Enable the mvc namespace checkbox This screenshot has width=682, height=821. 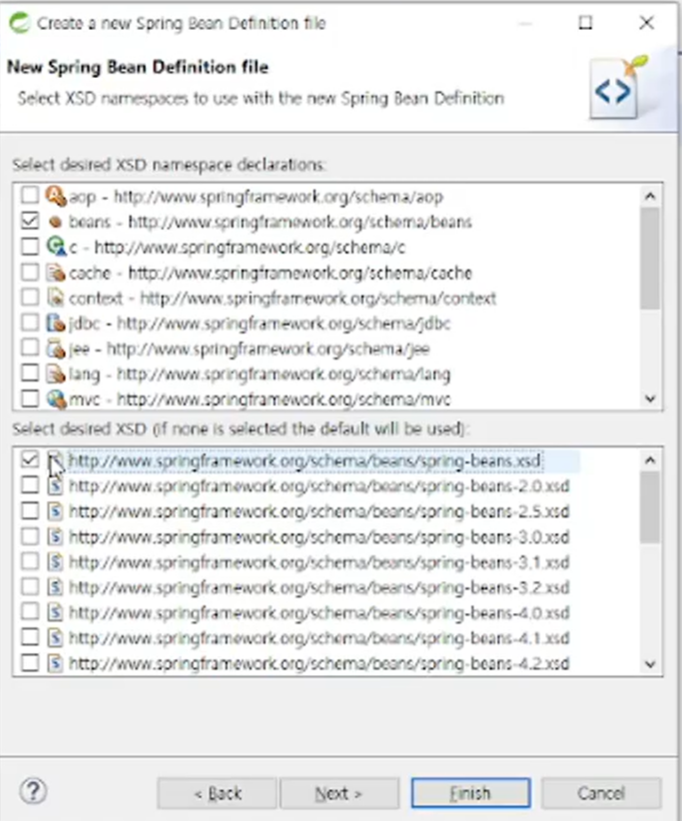click(x=30, y=398)
